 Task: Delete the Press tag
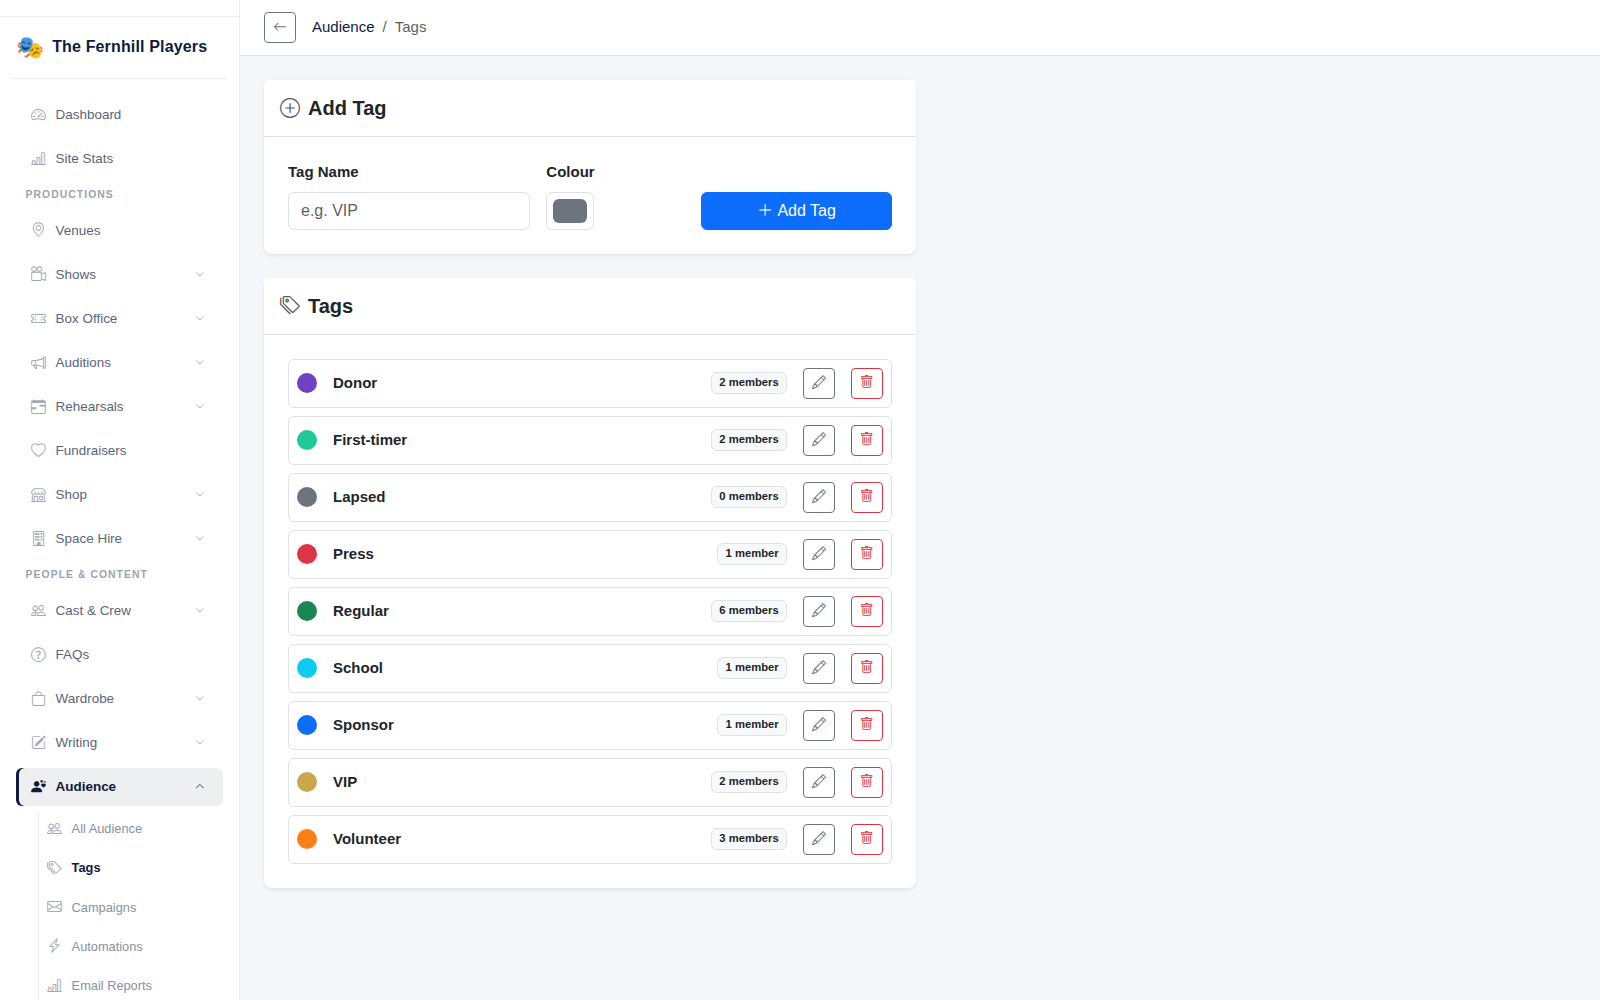click(x=867, y=554)
